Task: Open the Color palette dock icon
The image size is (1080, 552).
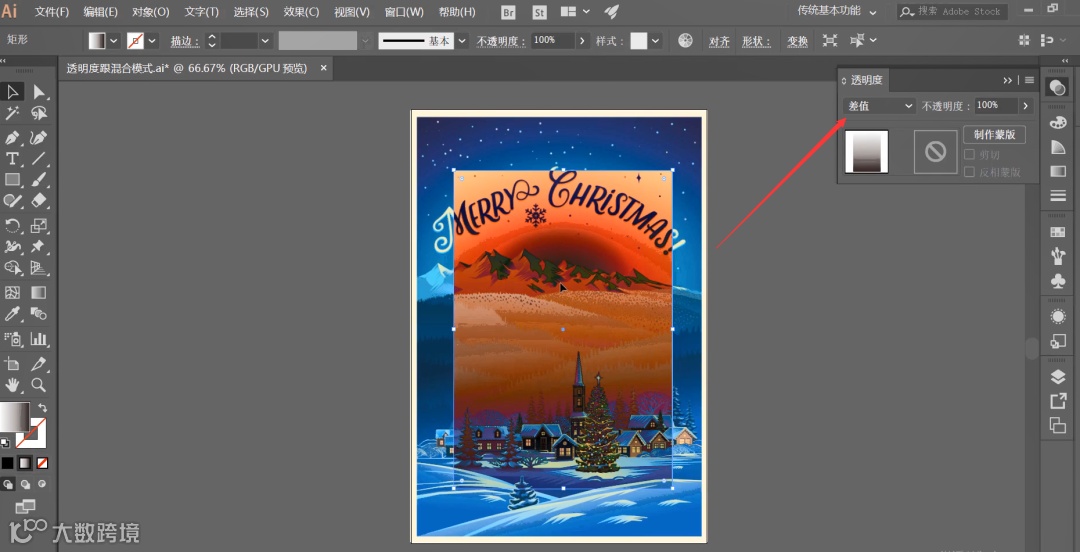Action: pyautogui.click(x=1057, y=123)
